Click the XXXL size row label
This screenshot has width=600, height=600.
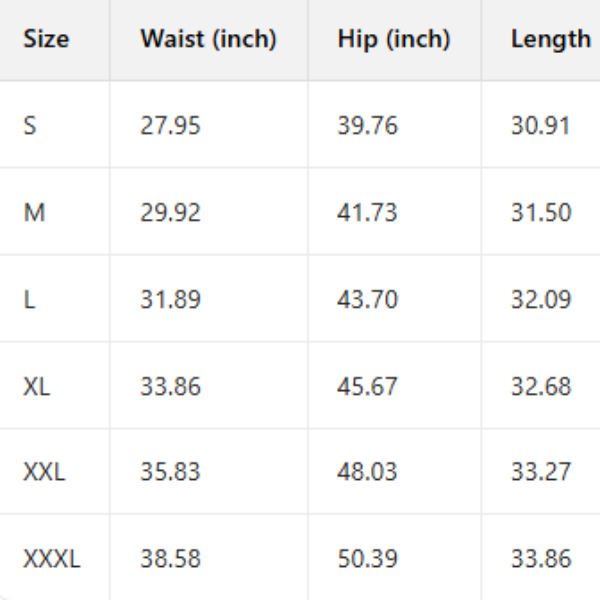pos(51,559)
